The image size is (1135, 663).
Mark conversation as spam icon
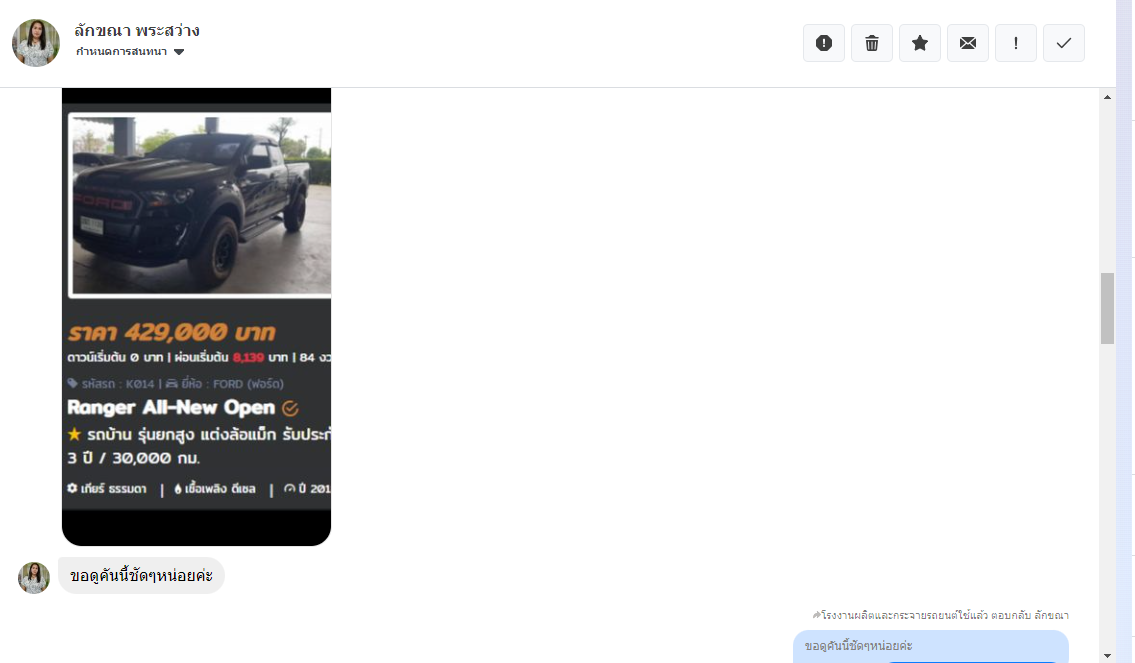(x=824, y=43)
